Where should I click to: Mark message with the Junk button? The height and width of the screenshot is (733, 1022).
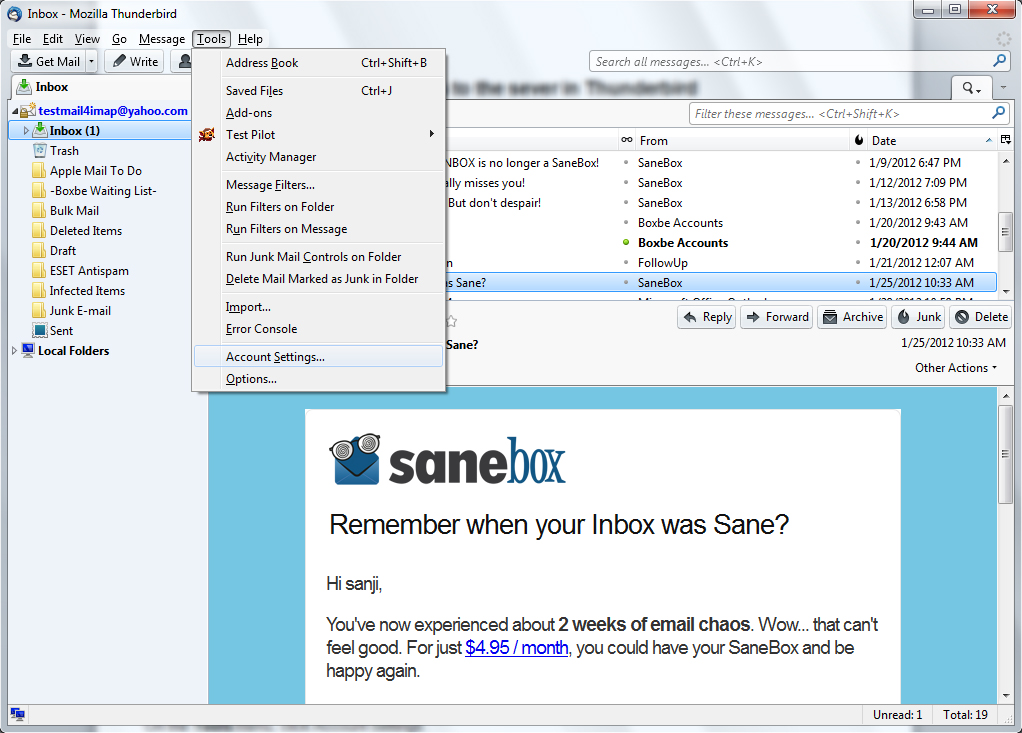tap(919, 317)
